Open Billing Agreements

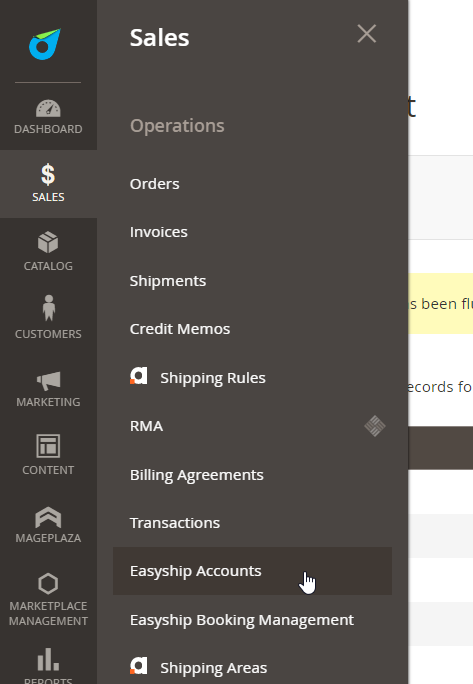coord(197,475)
